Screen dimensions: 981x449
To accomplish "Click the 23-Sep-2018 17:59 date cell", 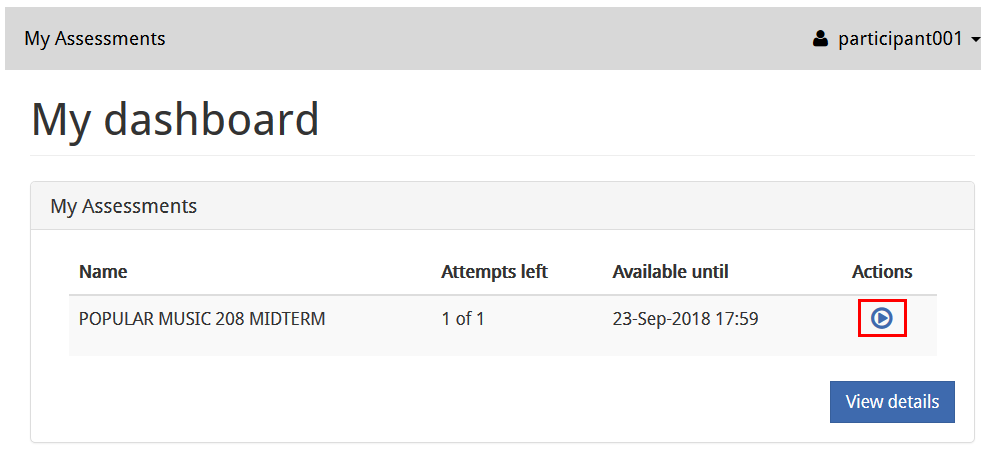I will pyautogui.click(x=685, y=320).
